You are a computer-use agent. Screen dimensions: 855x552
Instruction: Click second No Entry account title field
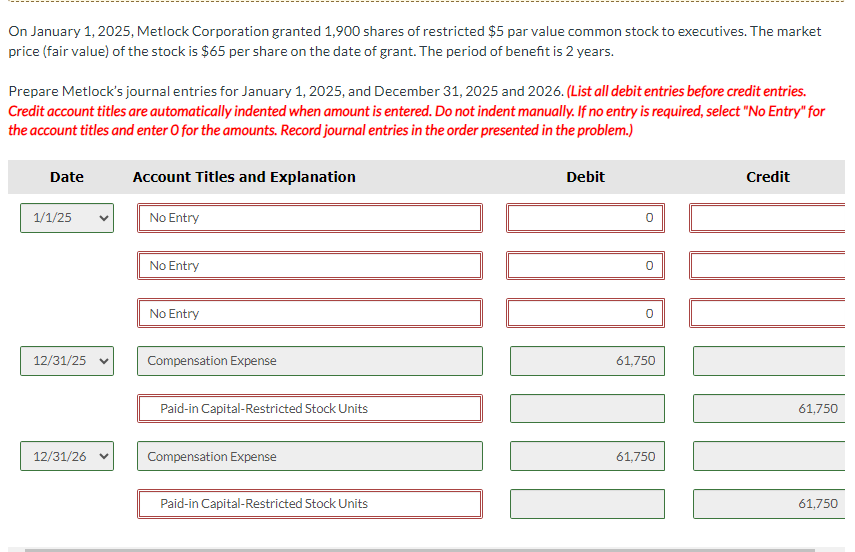(310, 266)
